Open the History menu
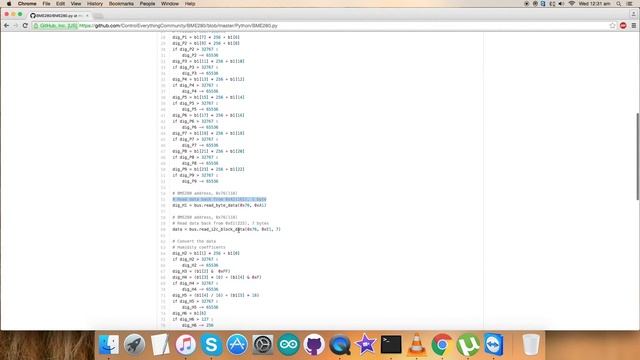 tap(95, 4)
